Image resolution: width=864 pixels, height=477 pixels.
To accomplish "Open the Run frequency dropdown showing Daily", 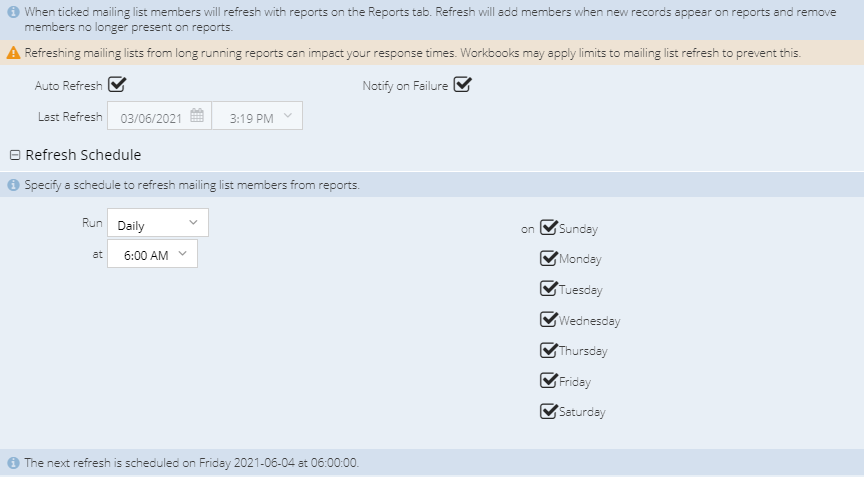I will click(158, 223).
